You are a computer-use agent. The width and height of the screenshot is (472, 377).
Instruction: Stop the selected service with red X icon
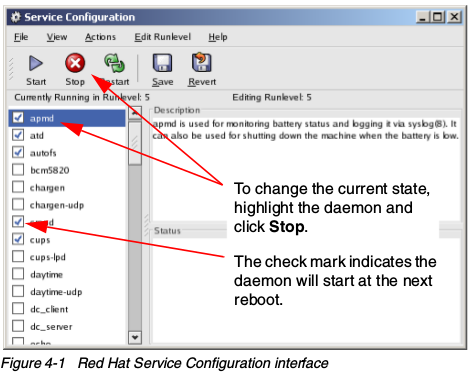(75, 63)
